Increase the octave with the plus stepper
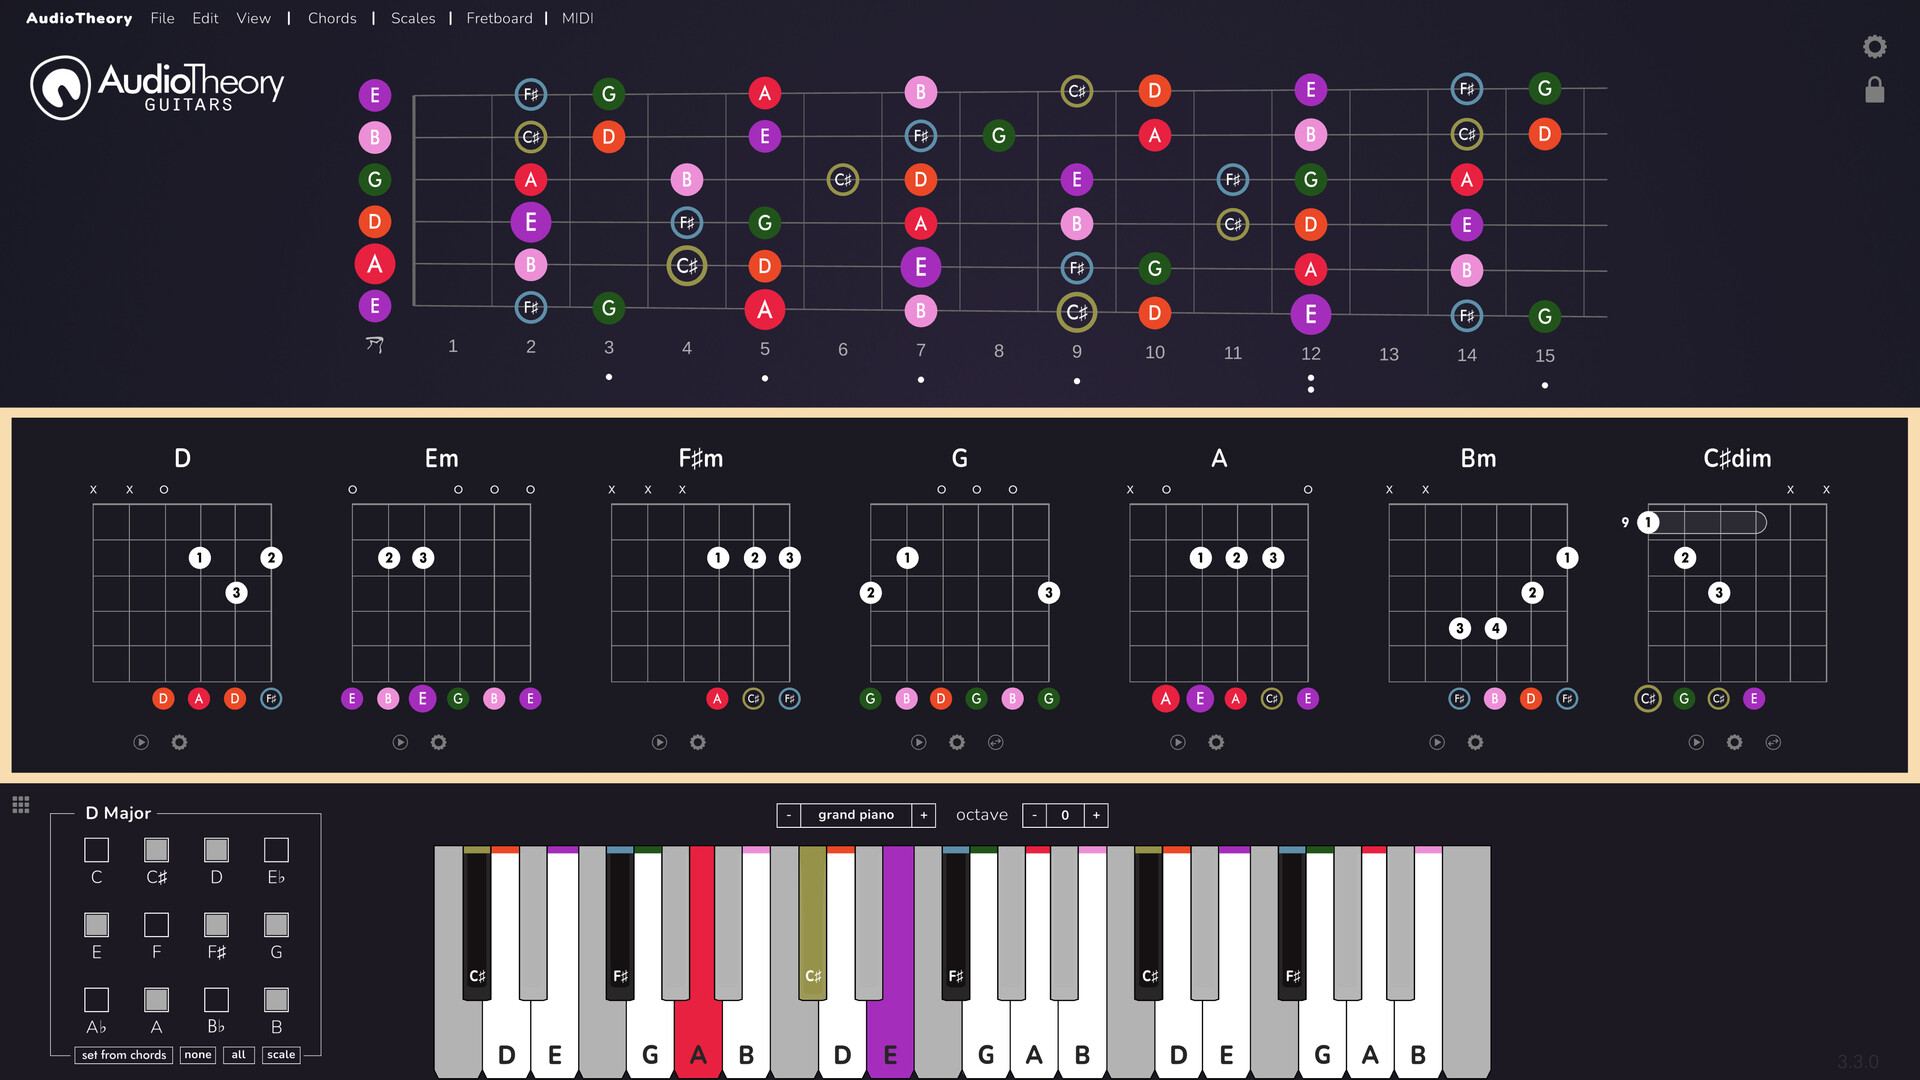The image size is (1920, 1080). [x=1096, y=815]
